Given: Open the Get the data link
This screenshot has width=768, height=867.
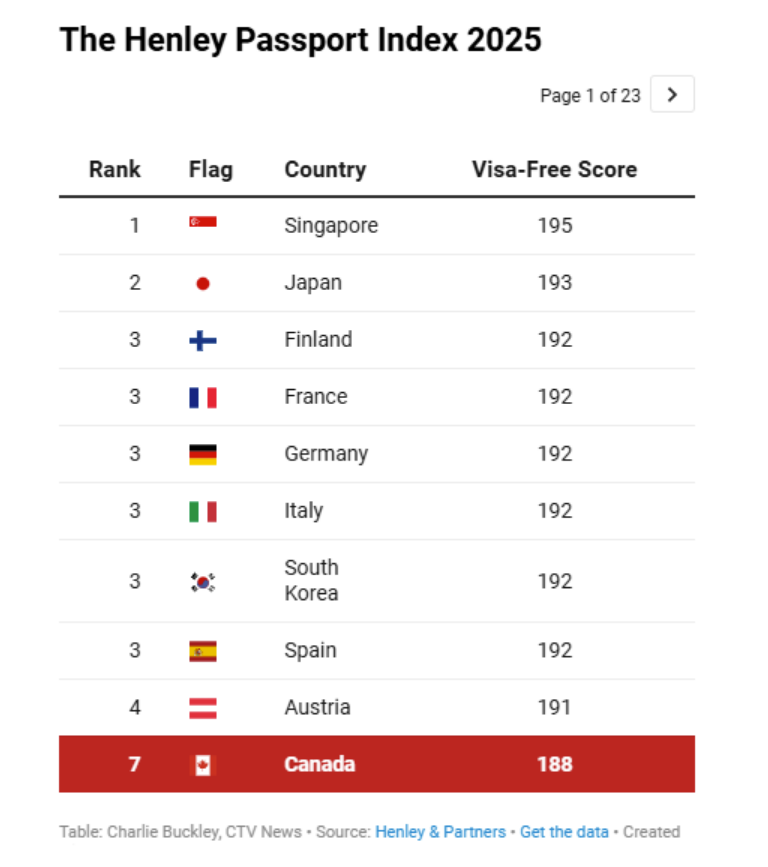Looking at the screenshot, I should click(x=564, y=832).
